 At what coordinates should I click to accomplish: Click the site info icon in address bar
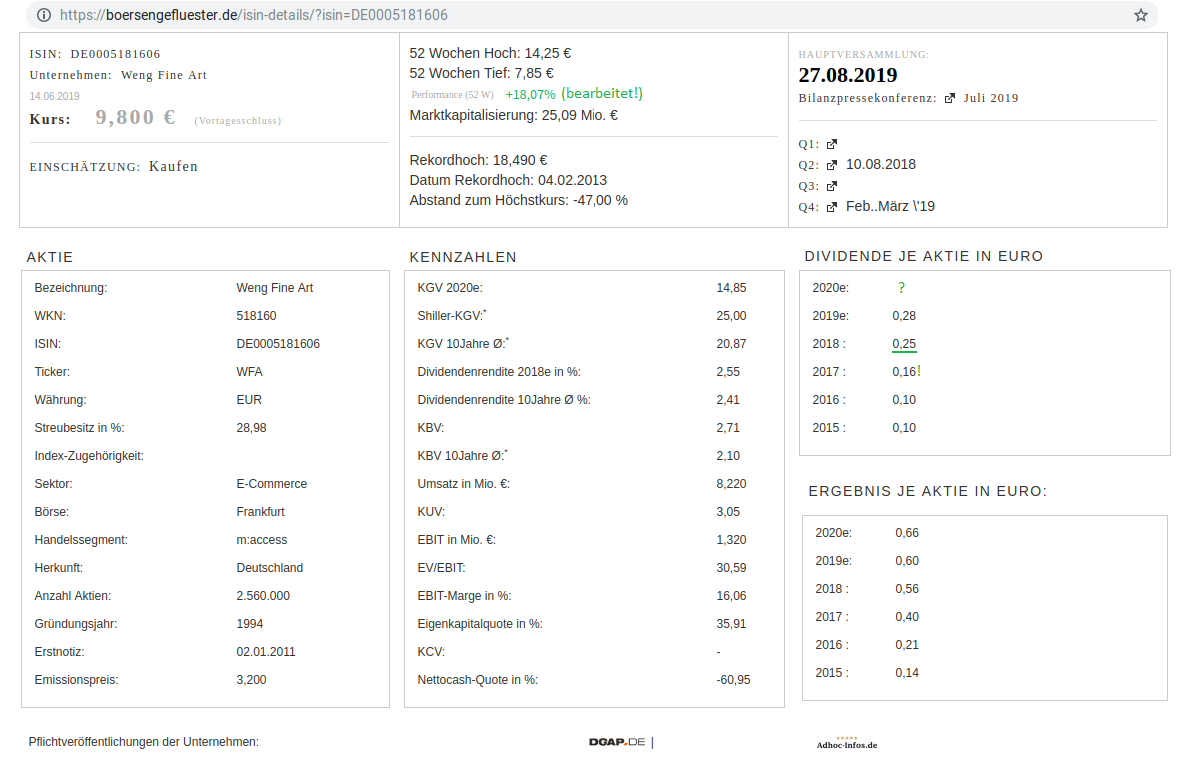pyautogui.click(x=44, y=15)
